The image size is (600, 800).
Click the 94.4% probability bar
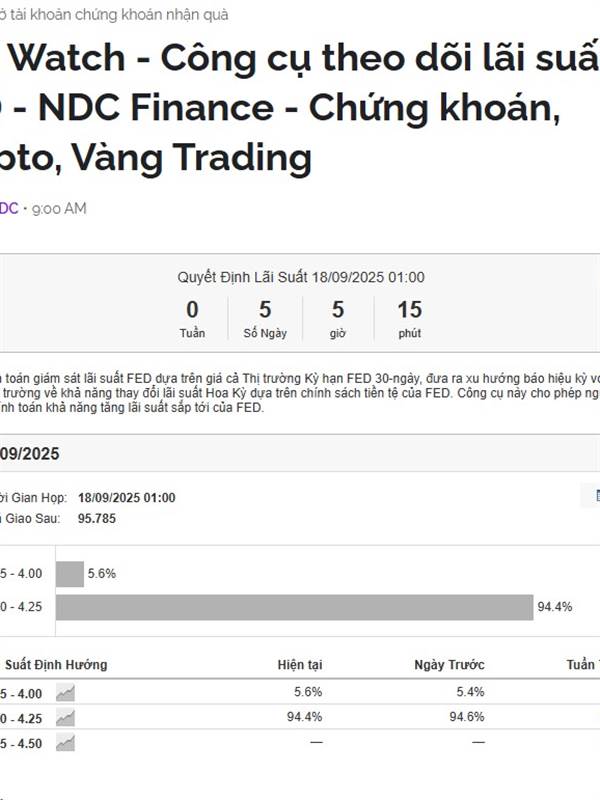pyautogui.click(x=294, y=607)
